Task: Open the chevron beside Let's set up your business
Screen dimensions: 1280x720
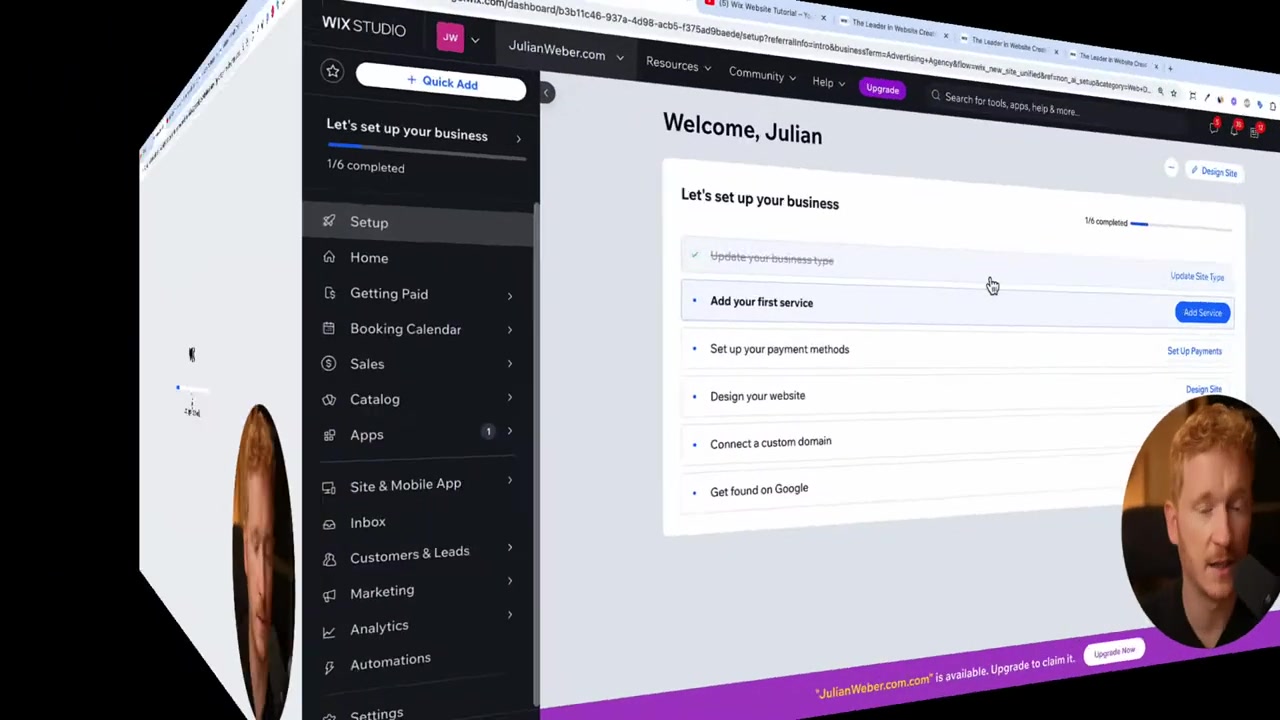Action: [x=518, y=139]
